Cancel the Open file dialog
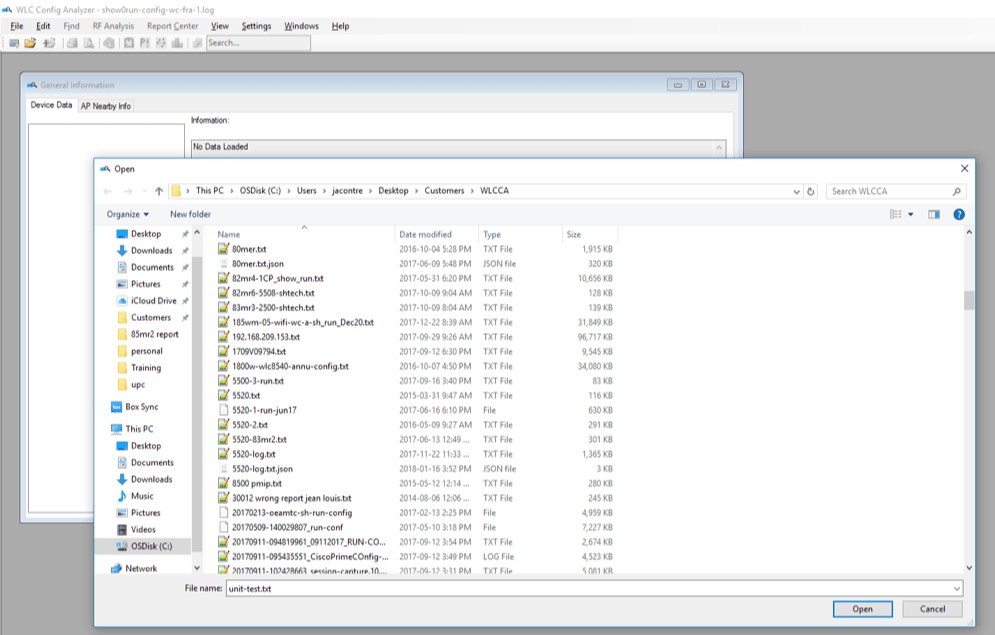 931,609
